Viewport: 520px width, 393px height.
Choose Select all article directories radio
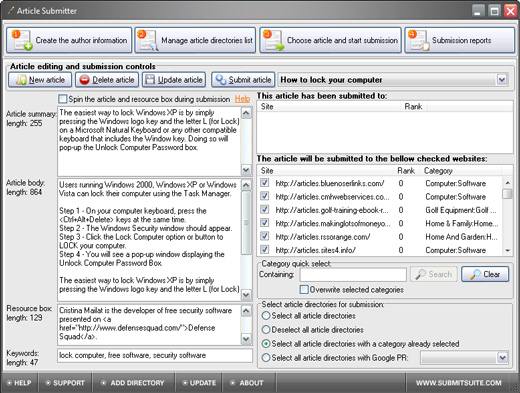tap(266, 316)
